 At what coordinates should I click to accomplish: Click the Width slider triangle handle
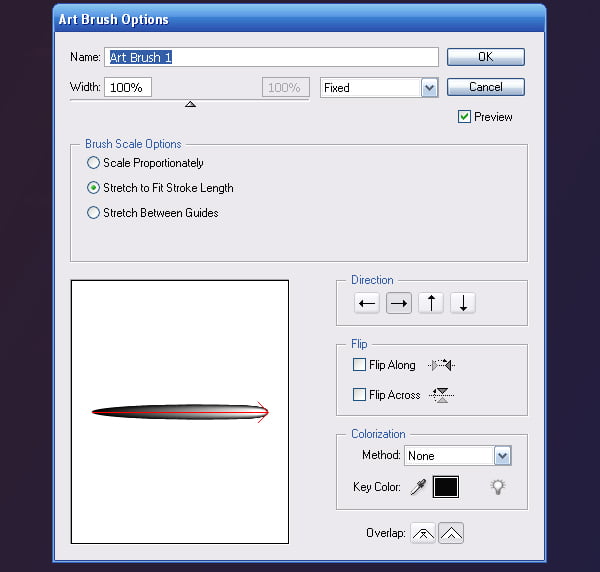point(190,104)
